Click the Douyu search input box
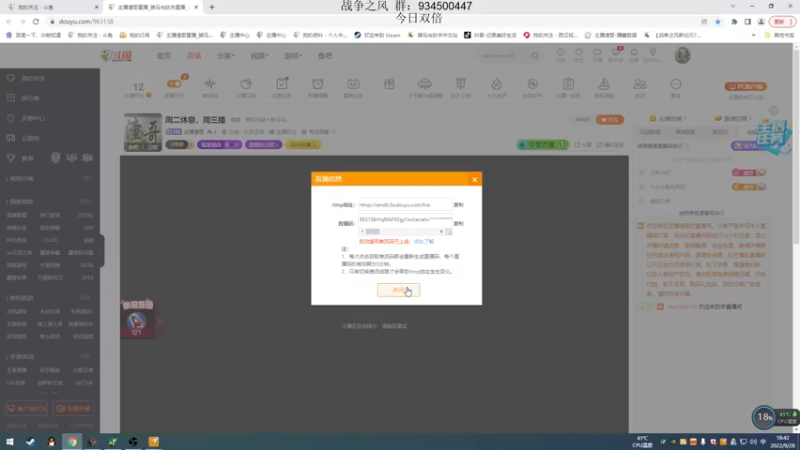 pyautogui.click(x=503, y=56)
